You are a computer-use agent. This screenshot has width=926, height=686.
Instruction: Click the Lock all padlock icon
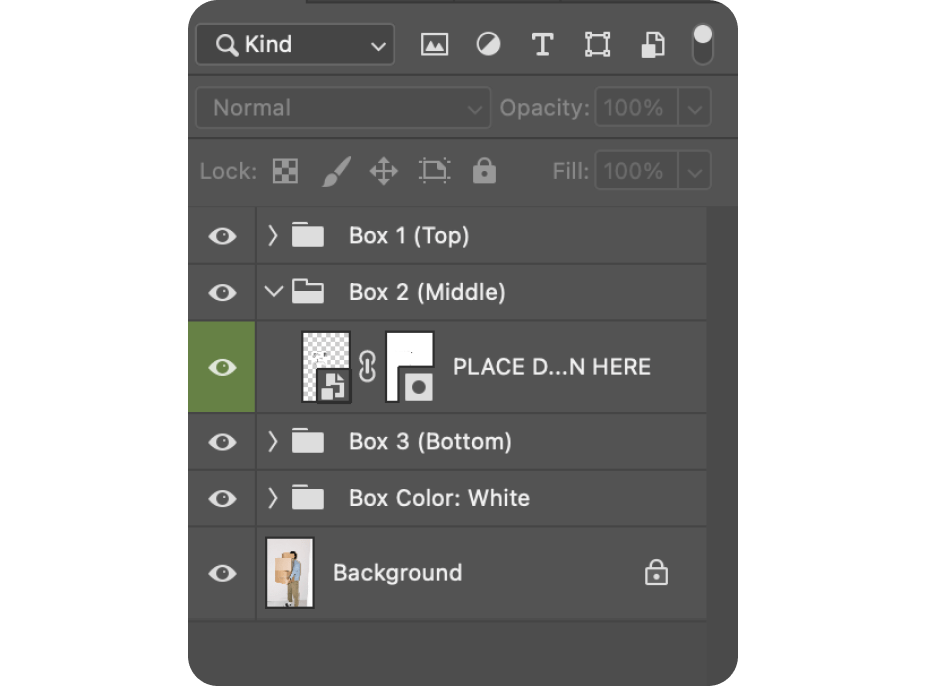[484, 170]
